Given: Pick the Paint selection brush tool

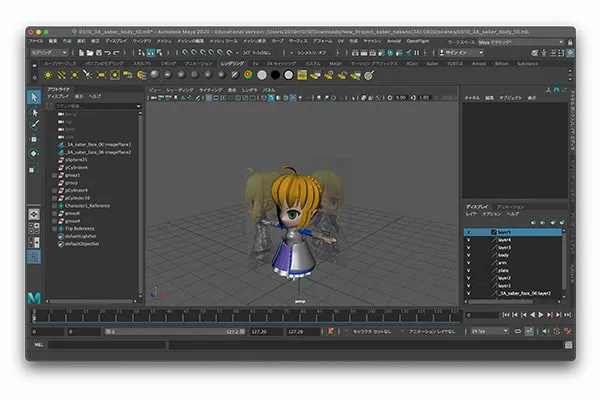Looking at the screenshot, I should (34, 125).
